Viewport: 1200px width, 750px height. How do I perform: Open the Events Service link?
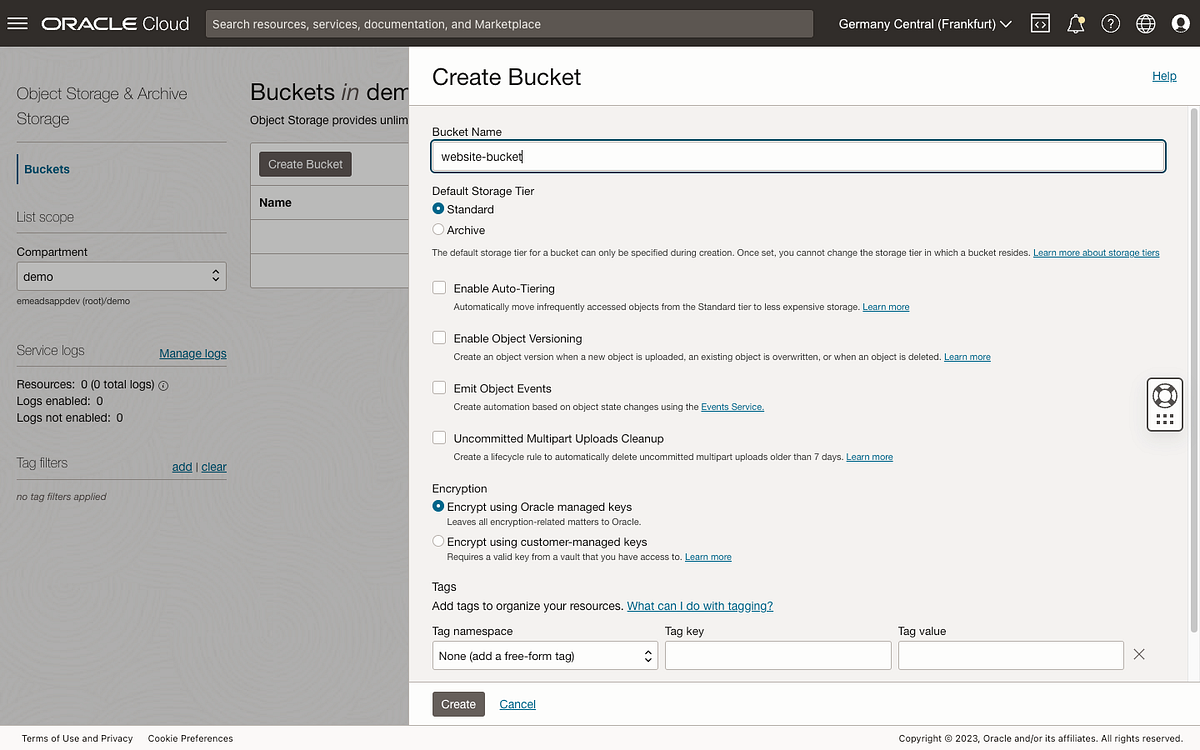[733, 407]
